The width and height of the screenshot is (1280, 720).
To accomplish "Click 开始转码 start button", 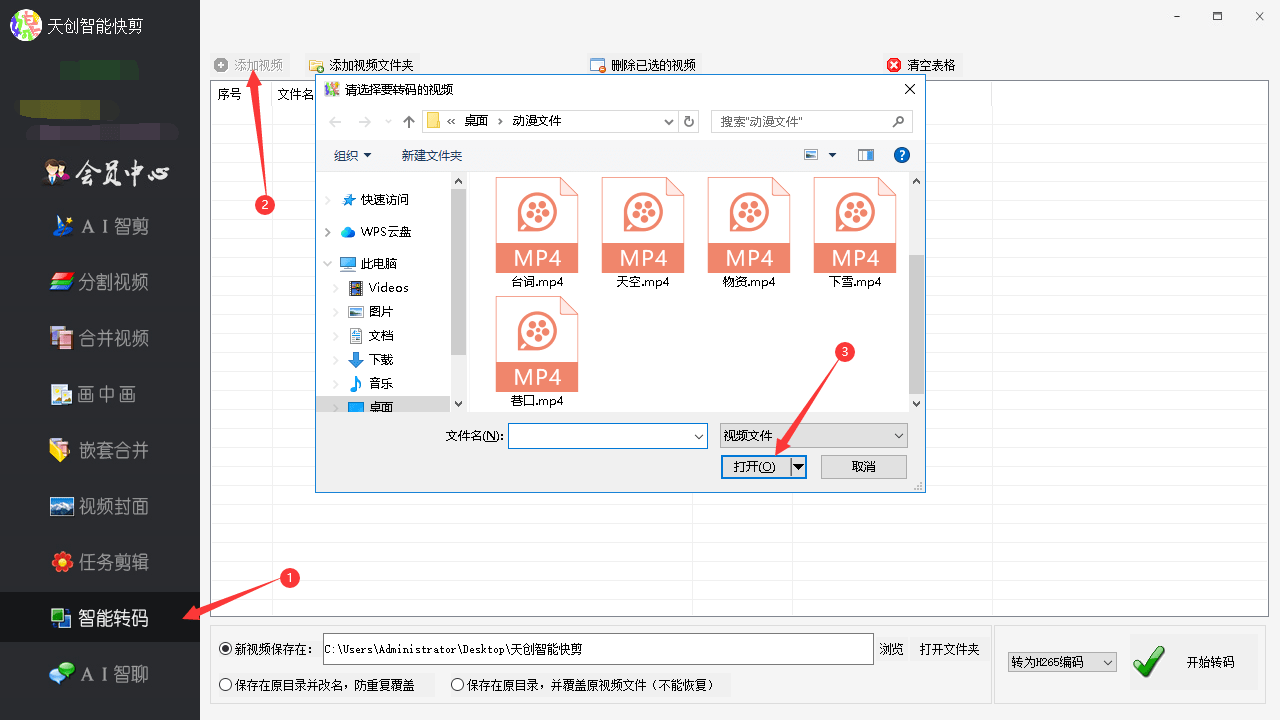I will 1194,662.
